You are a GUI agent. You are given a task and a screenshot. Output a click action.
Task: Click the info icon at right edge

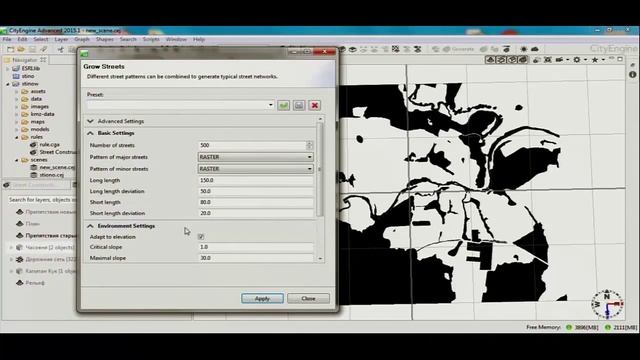coord(632,75)
